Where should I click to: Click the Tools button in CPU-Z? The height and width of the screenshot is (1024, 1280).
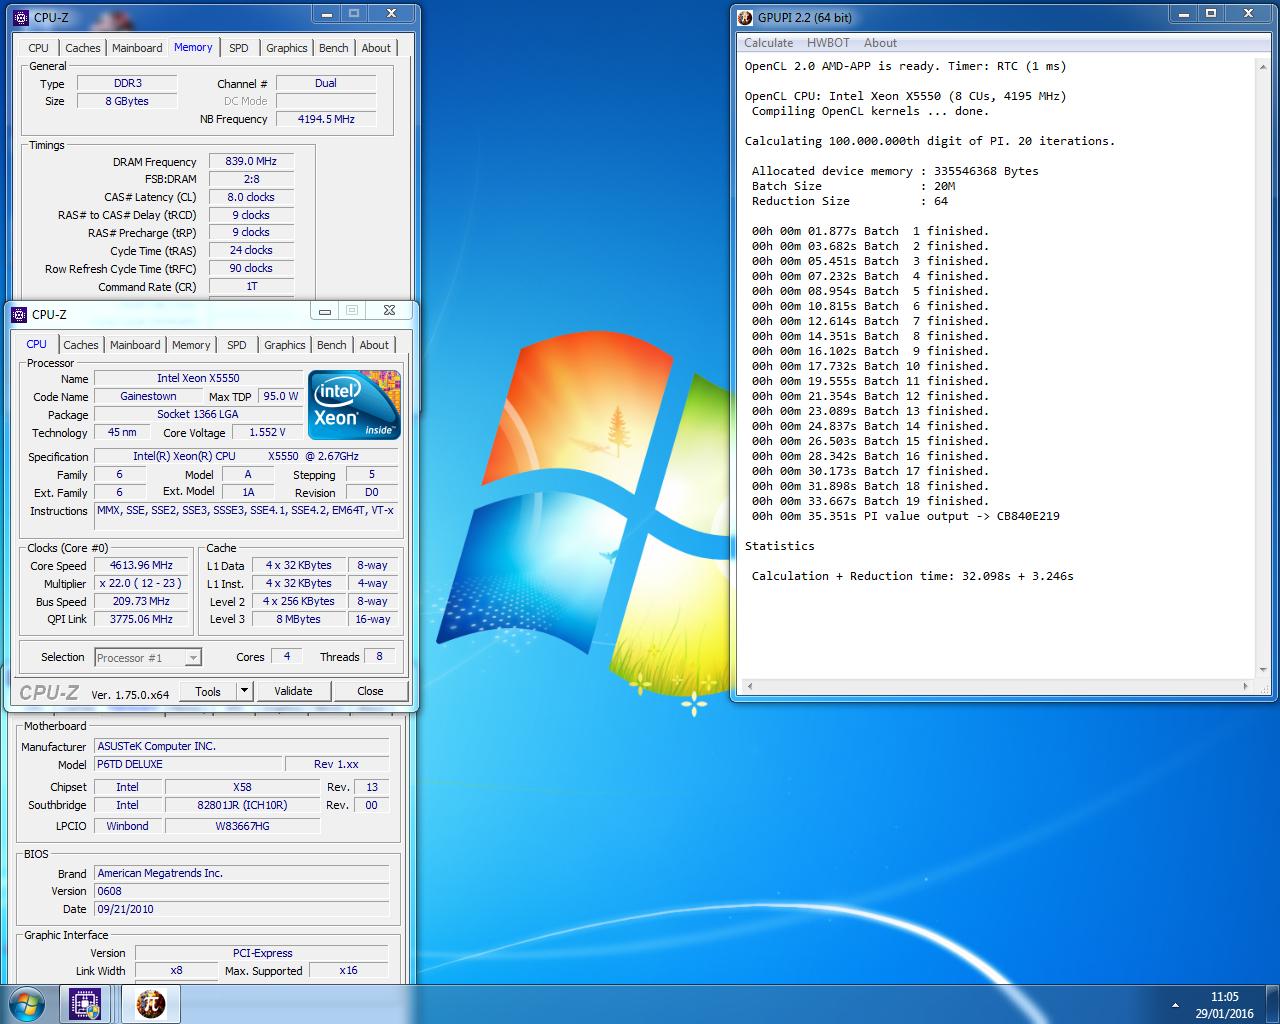coord(208,691)
